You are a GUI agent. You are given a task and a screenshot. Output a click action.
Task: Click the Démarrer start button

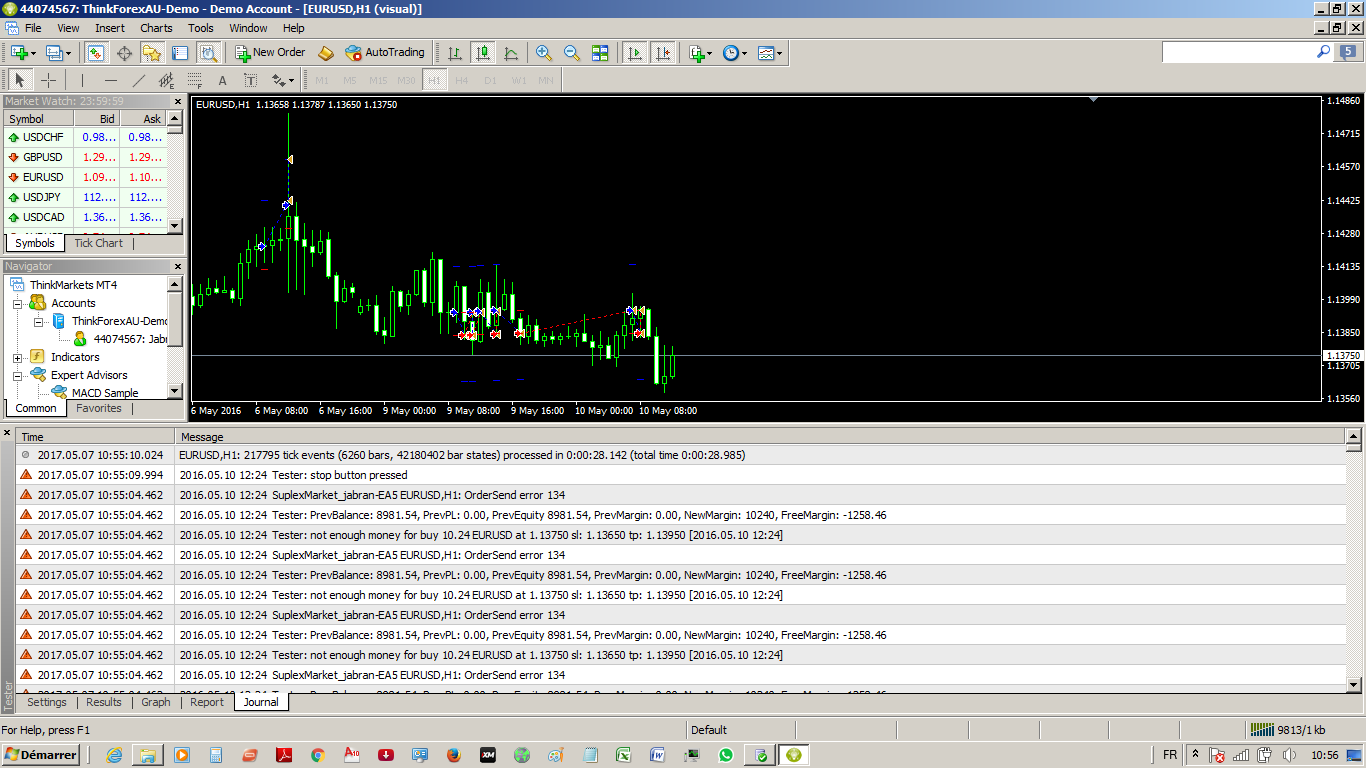pos(40,755)
